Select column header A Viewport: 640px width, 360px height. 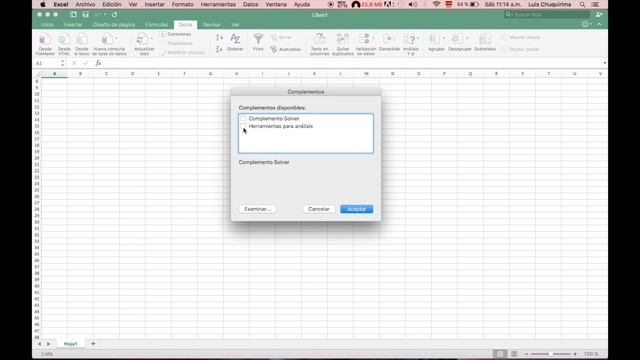(x=54, y=74)
